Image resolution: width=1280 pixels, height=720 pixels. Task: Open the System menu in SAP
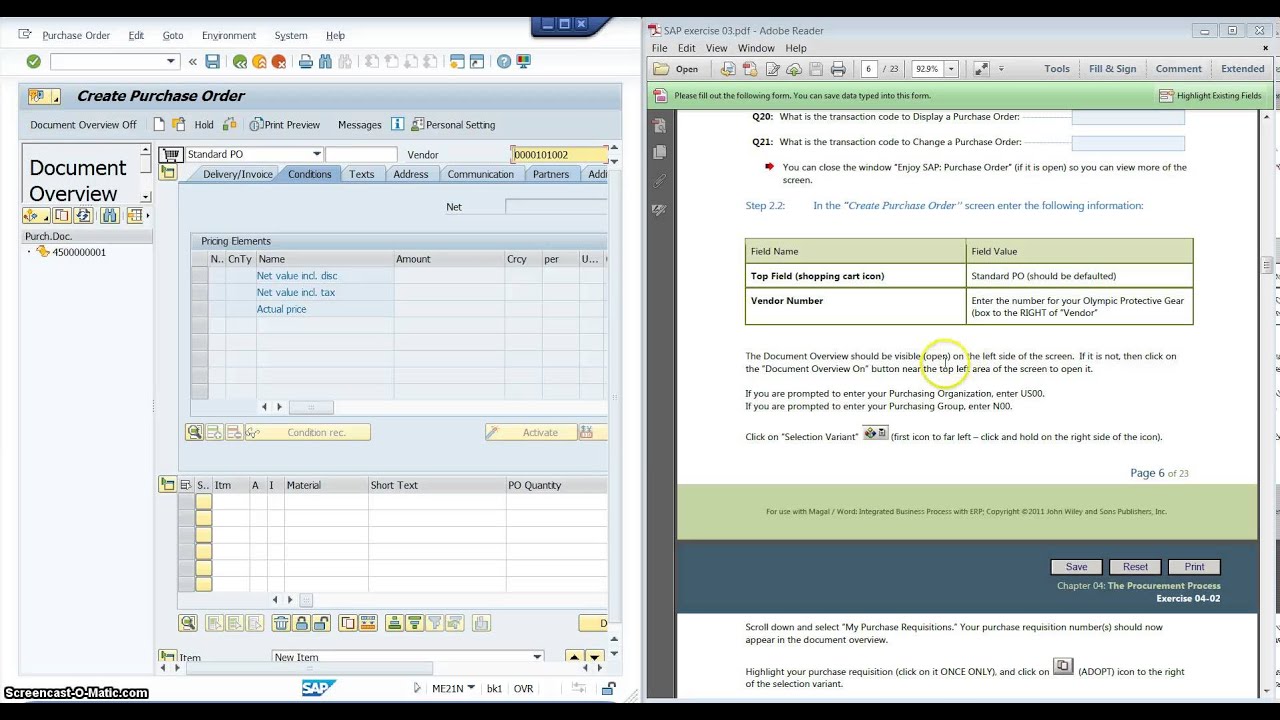[291, 35]
